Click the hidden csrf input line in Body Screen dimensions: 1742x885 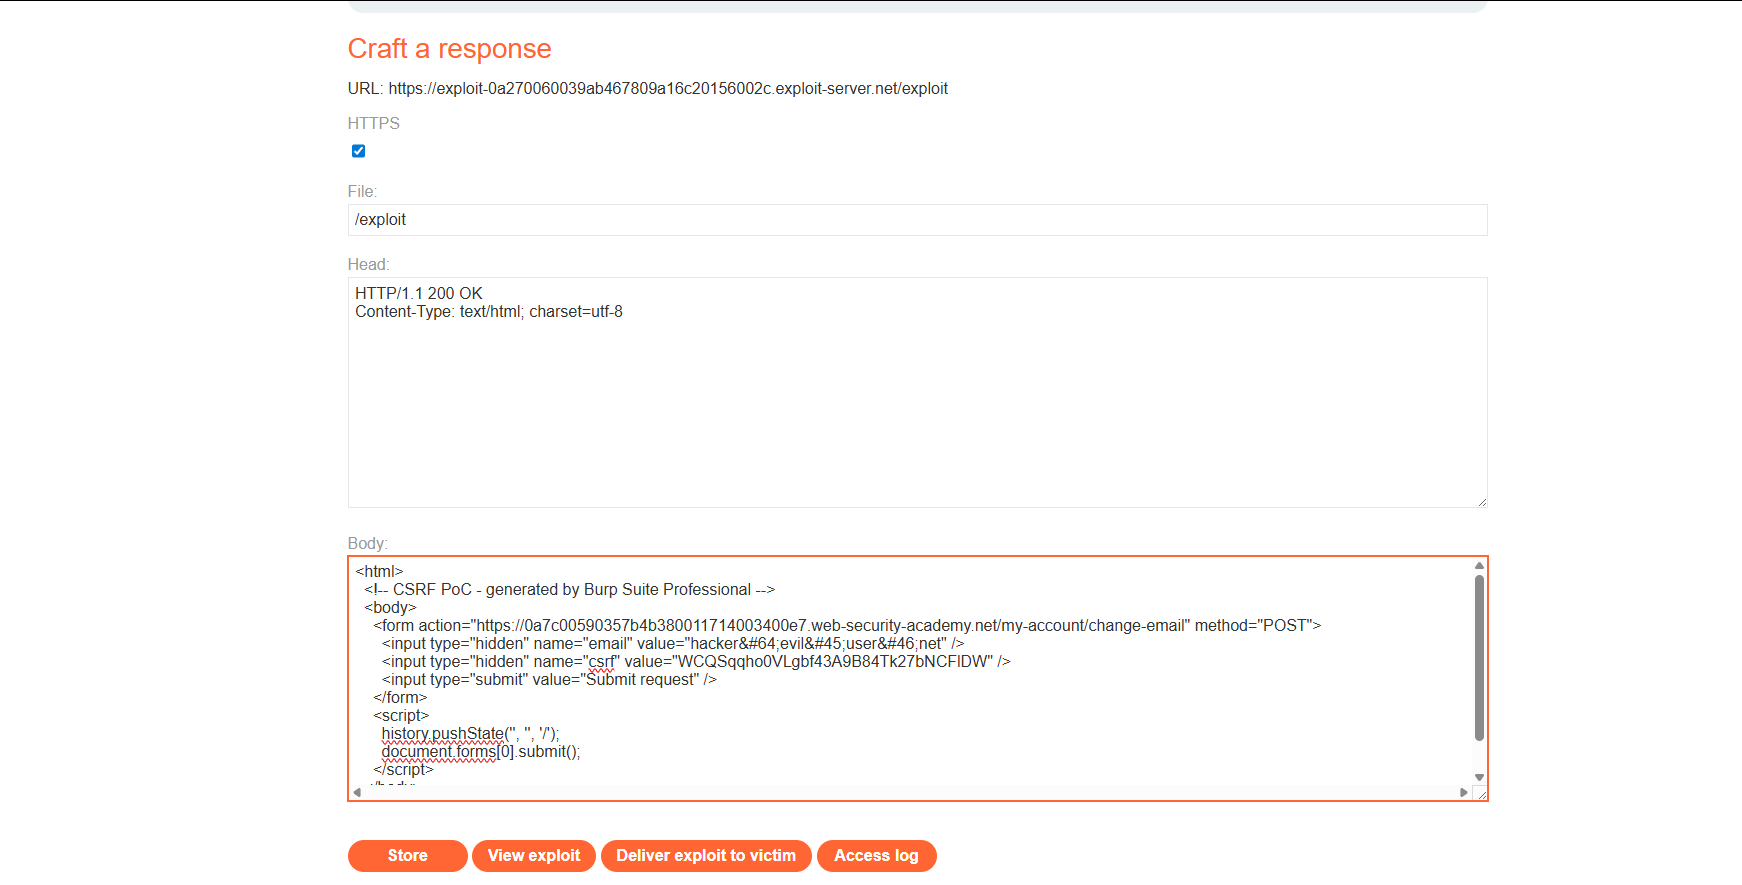(696, 662)
